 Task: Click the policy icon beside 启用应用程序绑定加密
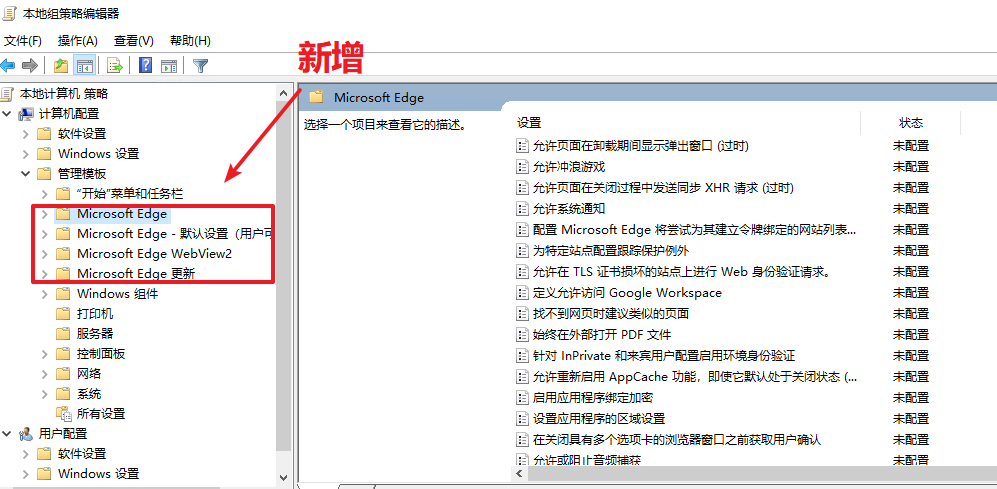coord(522,397)
